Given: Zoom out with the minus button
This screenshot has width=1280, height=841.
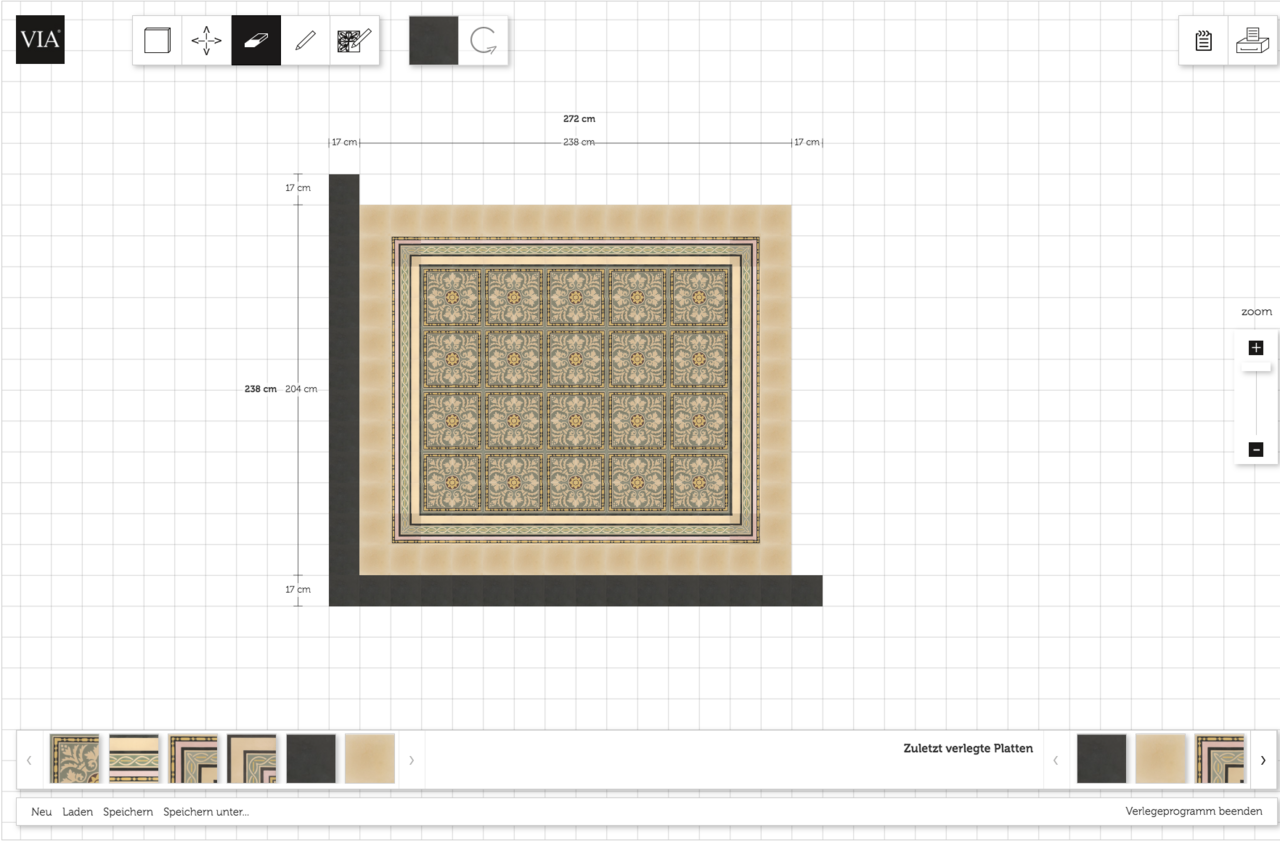Looking at the screenshot, I should tap(1255, 449).
